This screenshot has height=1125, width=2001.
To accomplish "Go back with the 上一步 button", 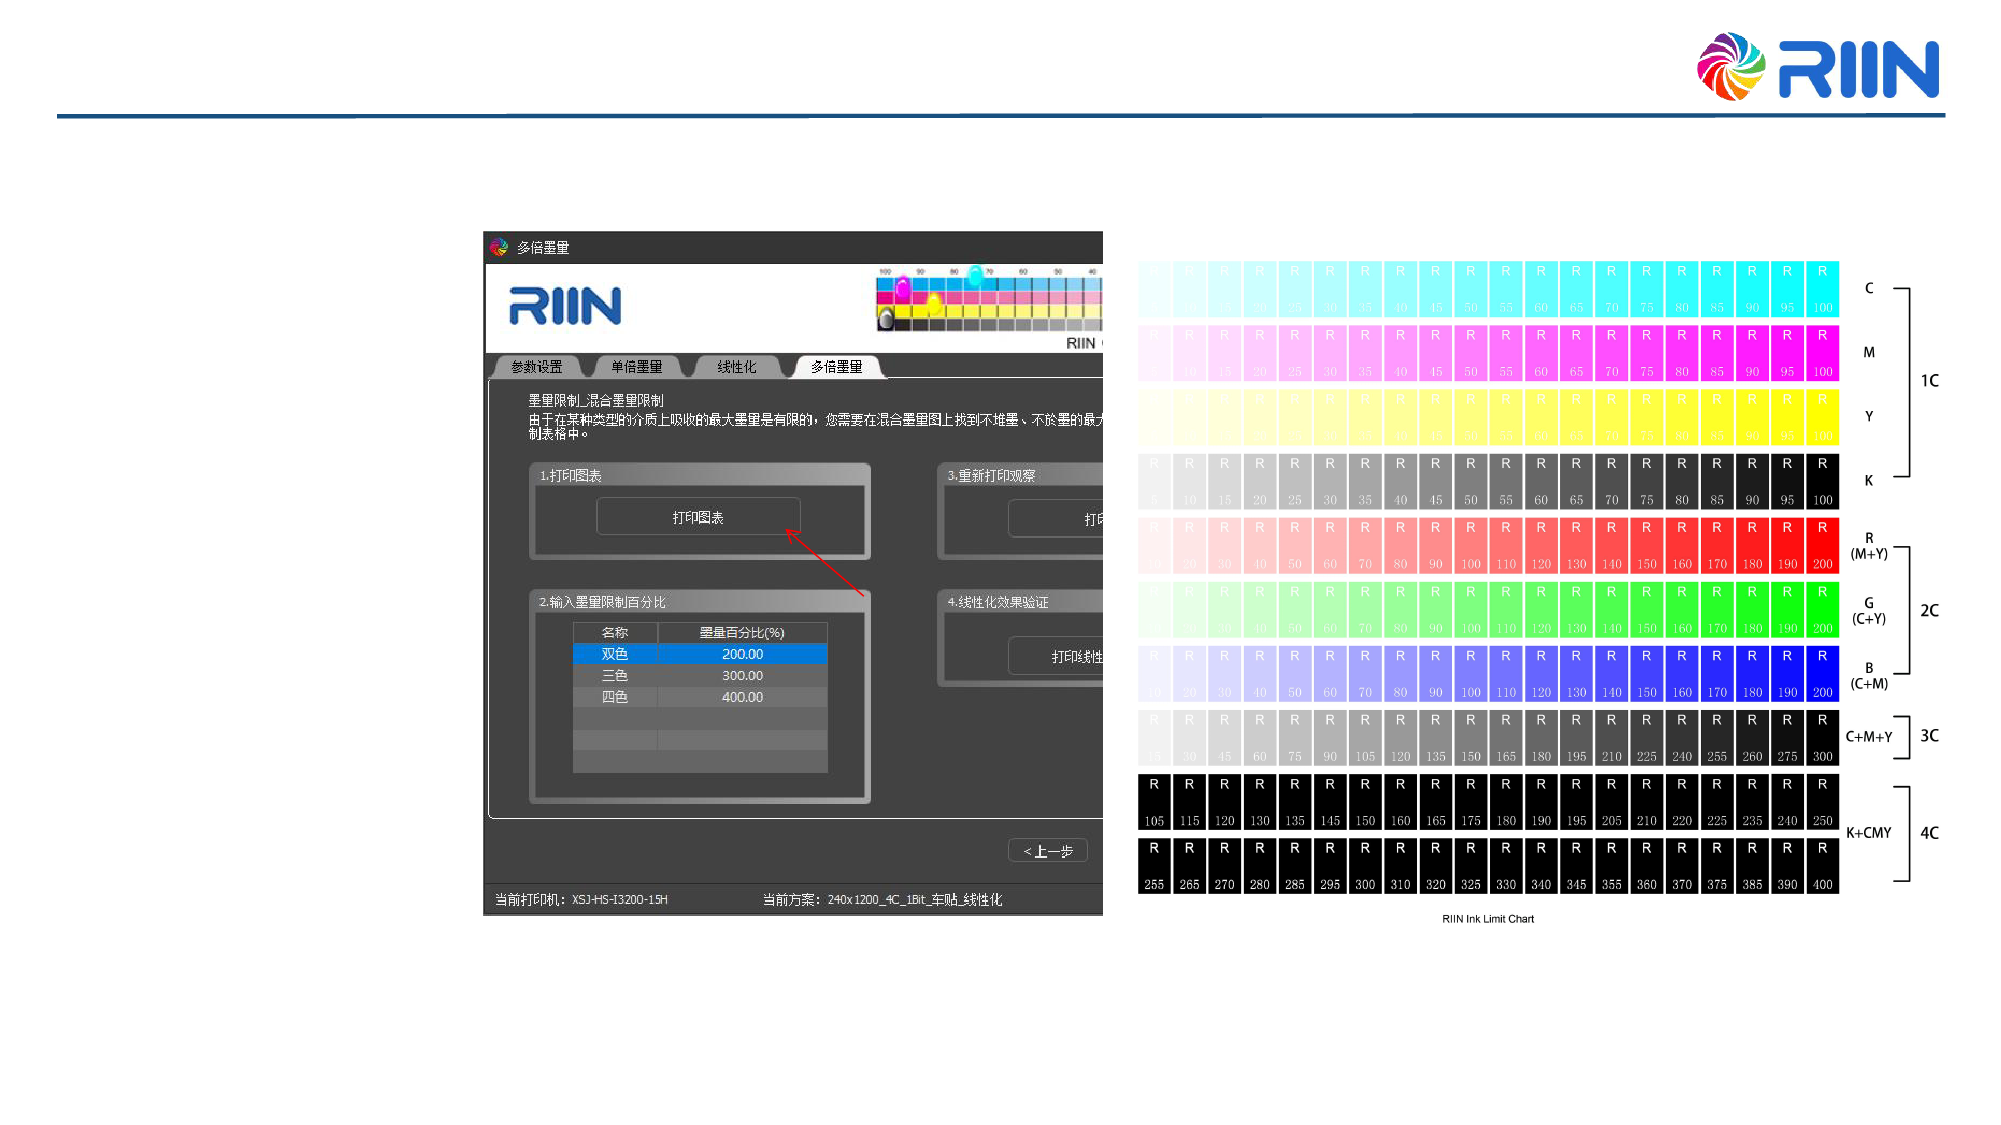I will [x=1047, y=851].
